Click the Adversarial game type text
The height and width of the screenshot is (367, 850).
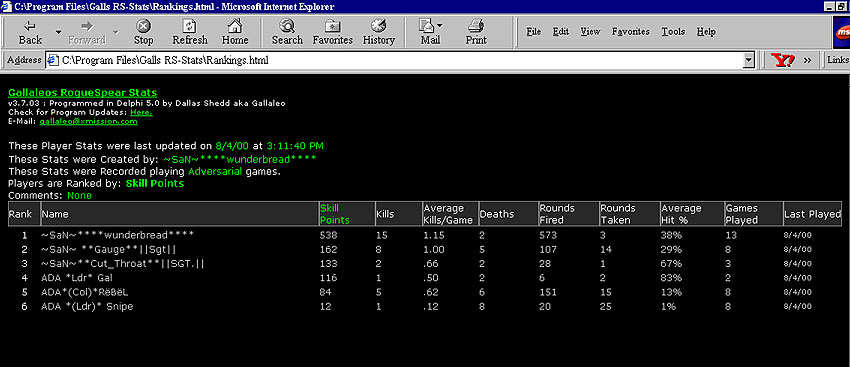point(216,171)
